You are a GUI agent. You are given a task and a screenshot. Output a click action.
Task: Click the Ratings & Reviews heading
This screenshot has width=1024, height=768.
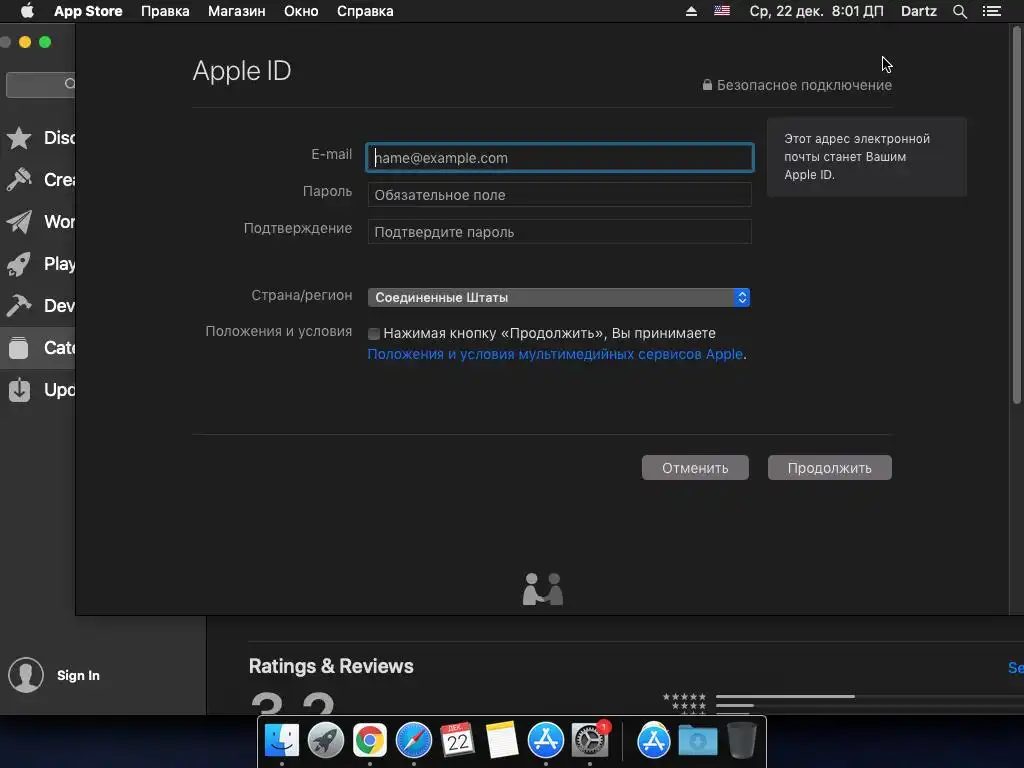(331, 666)
